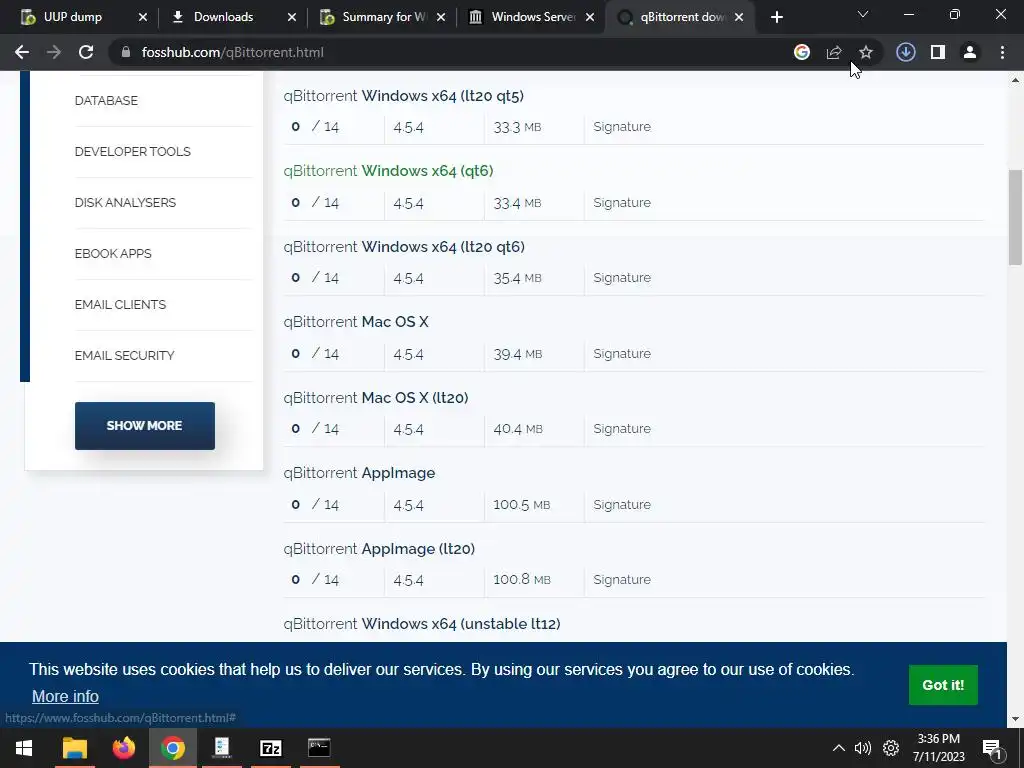Download qBittorrent AppImage
The width and height of the screenshot is (1024, 768).
(359, 473)
